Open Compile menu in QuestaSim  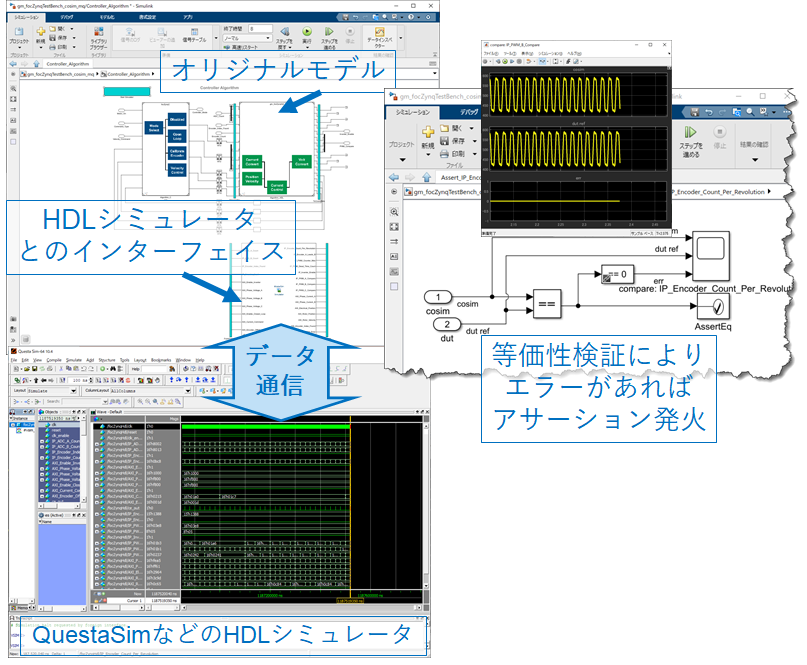[x=54, y=360]
